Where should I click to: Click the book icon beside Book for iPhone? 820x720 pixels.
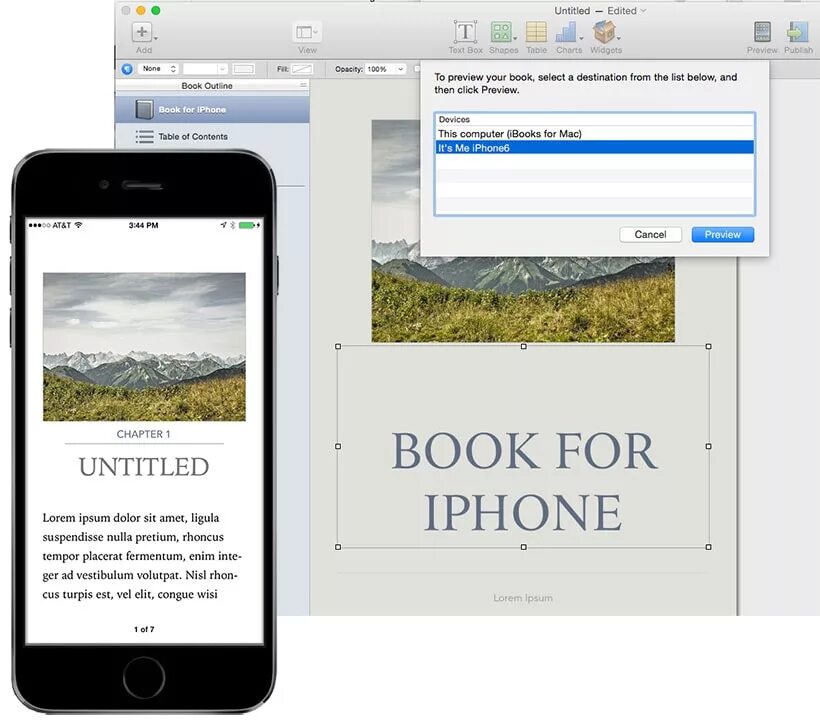pyautogui.click(x=144, y=109)
